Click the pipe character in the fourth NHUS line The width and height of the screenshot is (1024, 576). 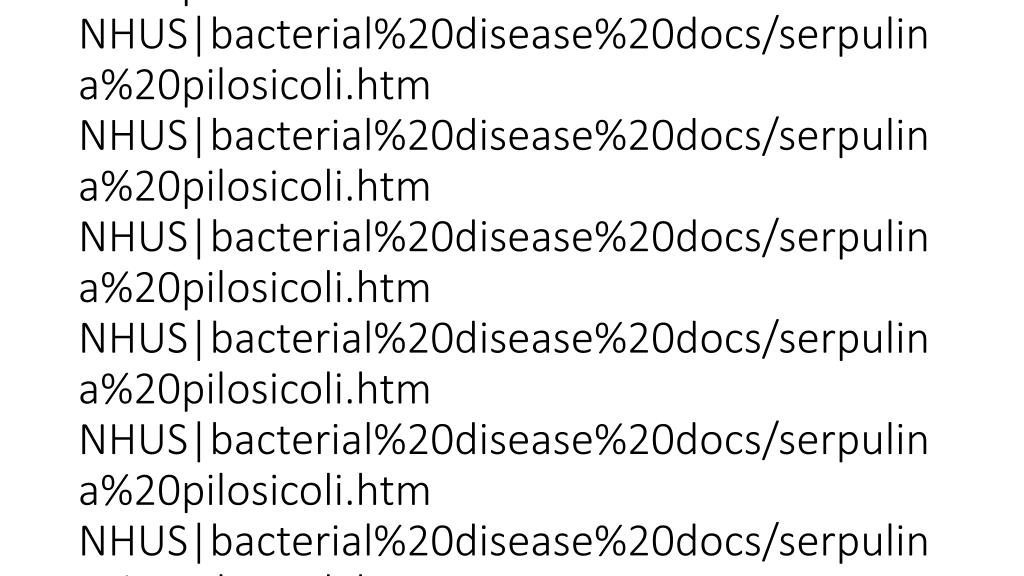pyautogui.click(x=199, y=340)
